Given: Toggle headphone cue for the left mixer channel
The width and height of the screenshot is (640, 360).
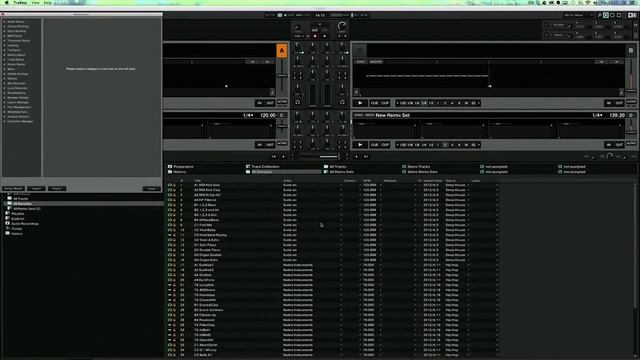Looking at the screenshot, I should 298,102.
